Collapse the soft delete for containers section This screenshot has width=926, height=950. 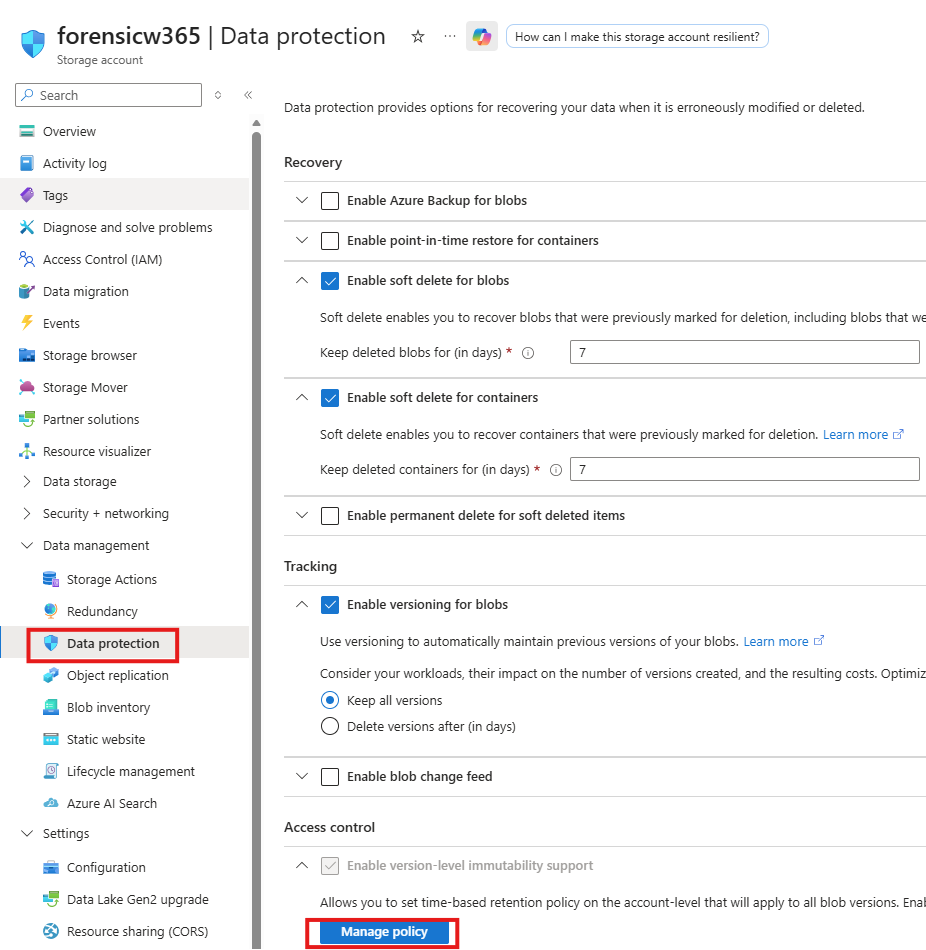point(302,397)
